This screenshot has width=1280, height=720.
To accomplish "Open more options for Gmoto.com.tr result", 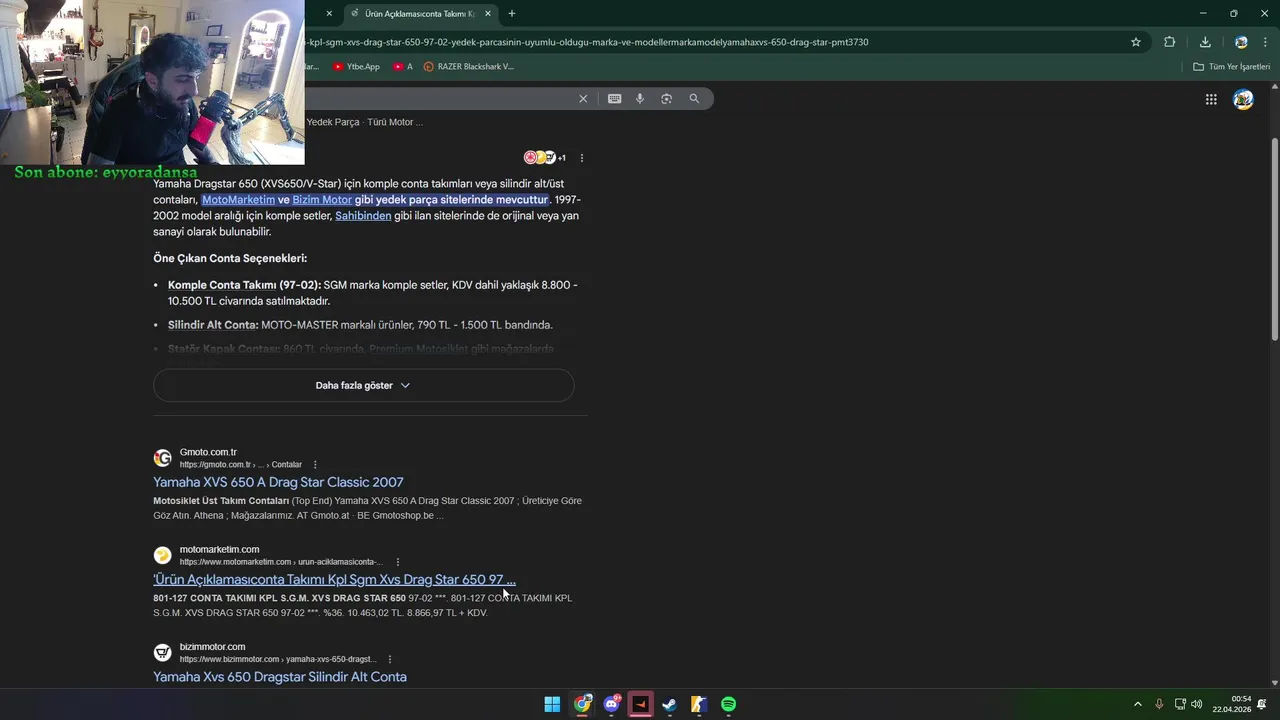I will pyautogui.click(x=315, y=464).
